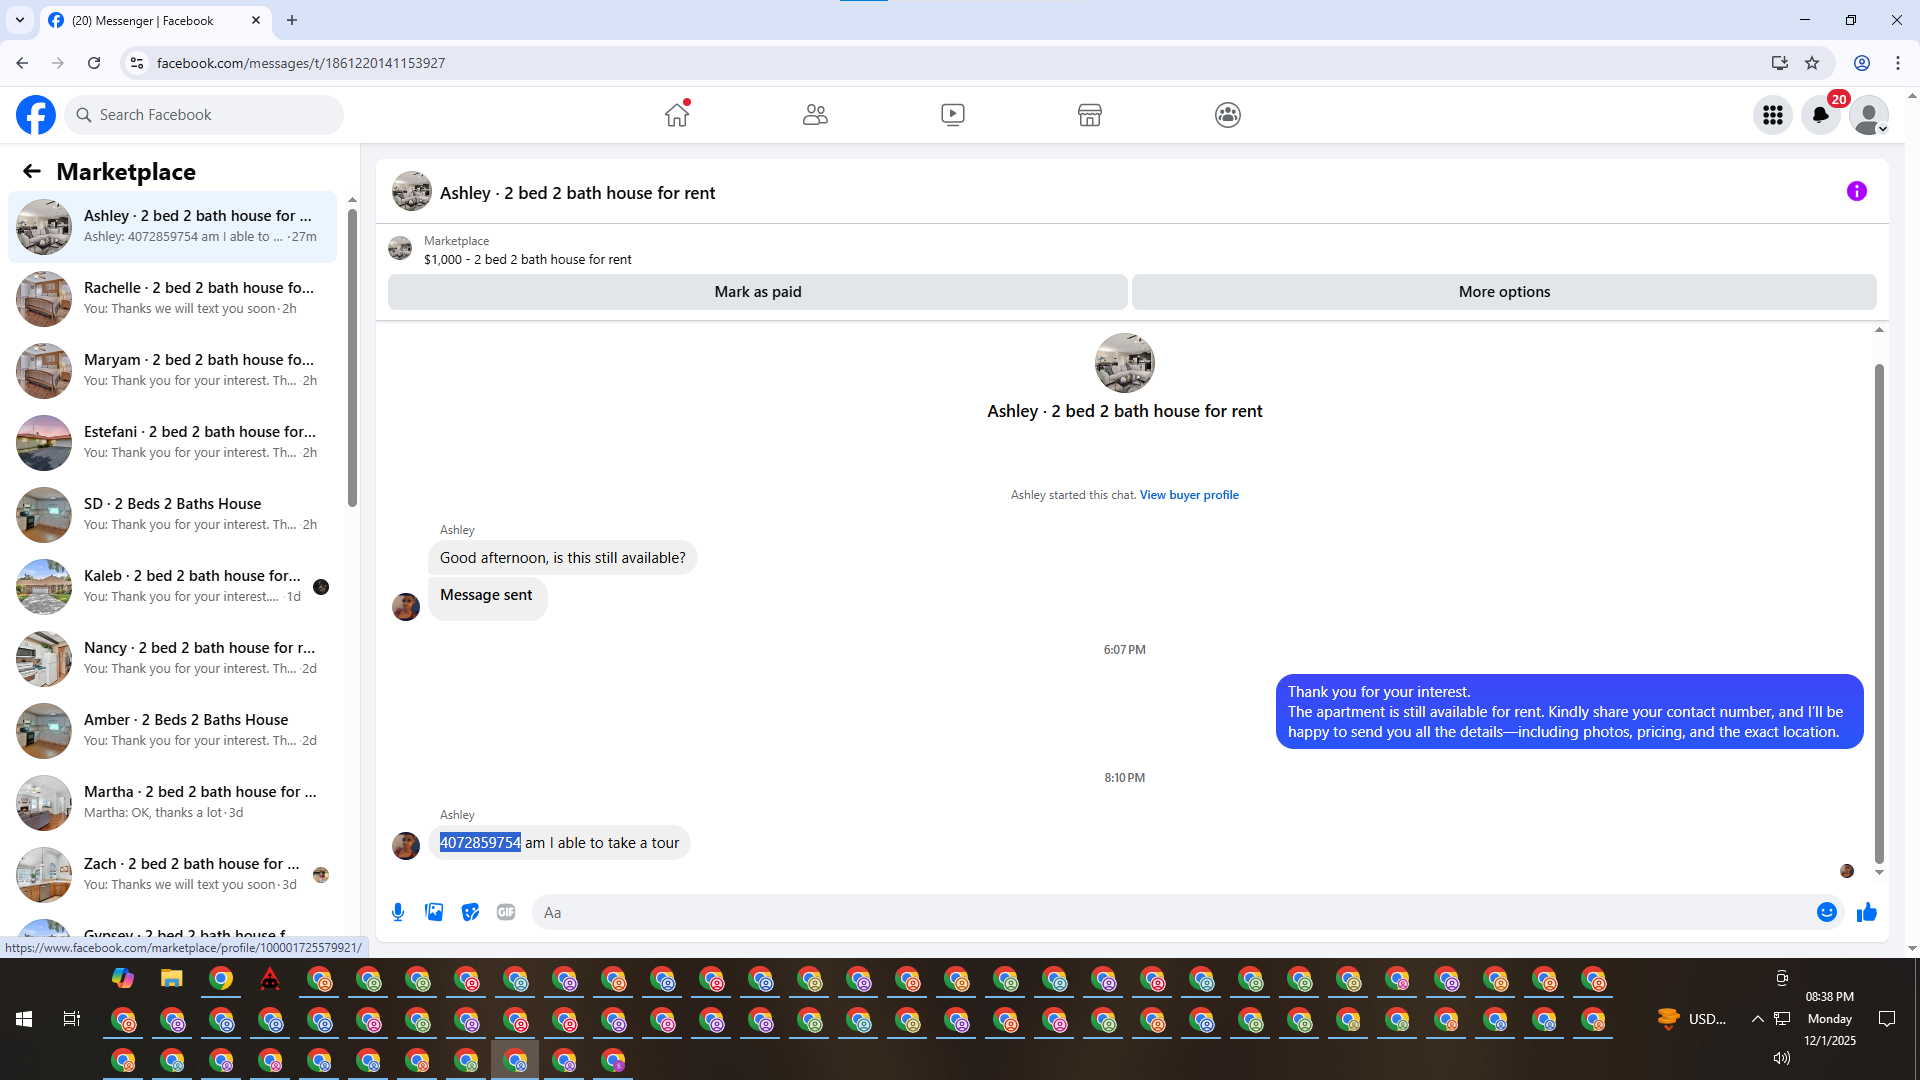Image resolution: width=1920 pixels, height=1080 pixels.
Task: Click Mark as paid button
Action: coord(758,292)
